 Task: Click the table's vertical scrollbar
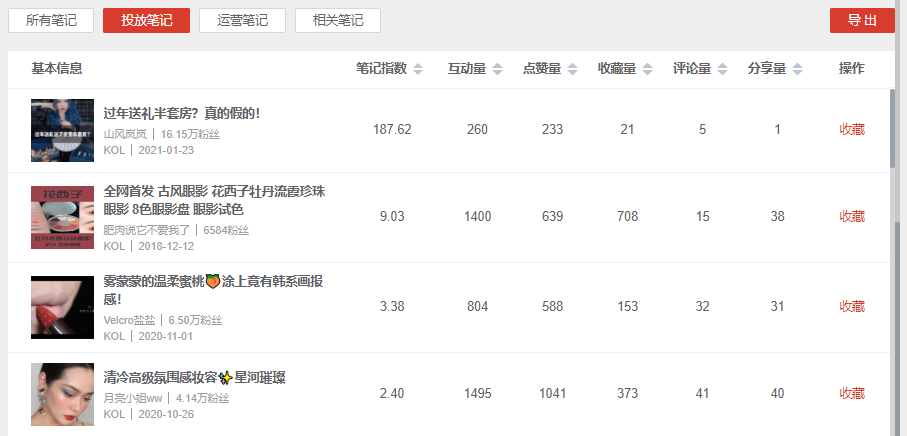tap(893, 128)
